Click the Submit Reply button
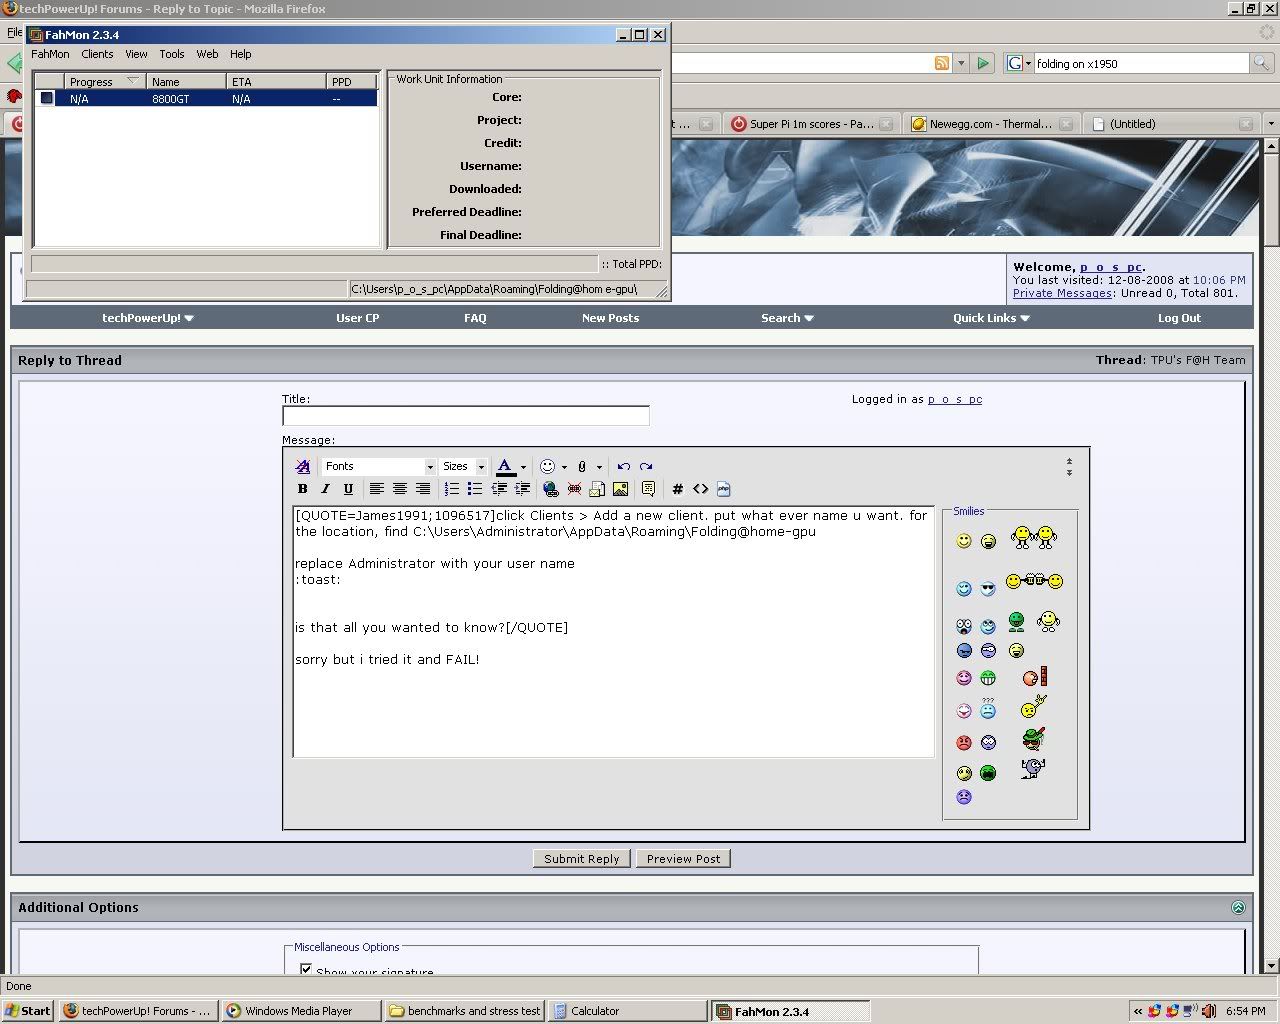Screen dimensions: 1280x1024 pyautogui.click(x=582, y=859)
